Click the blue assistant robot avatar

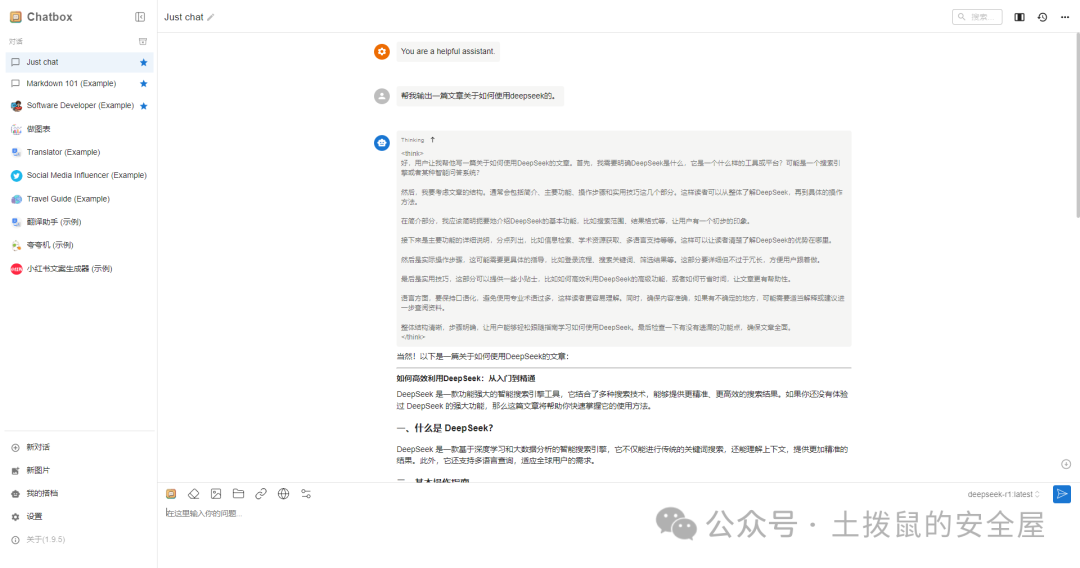coord(382,143)
